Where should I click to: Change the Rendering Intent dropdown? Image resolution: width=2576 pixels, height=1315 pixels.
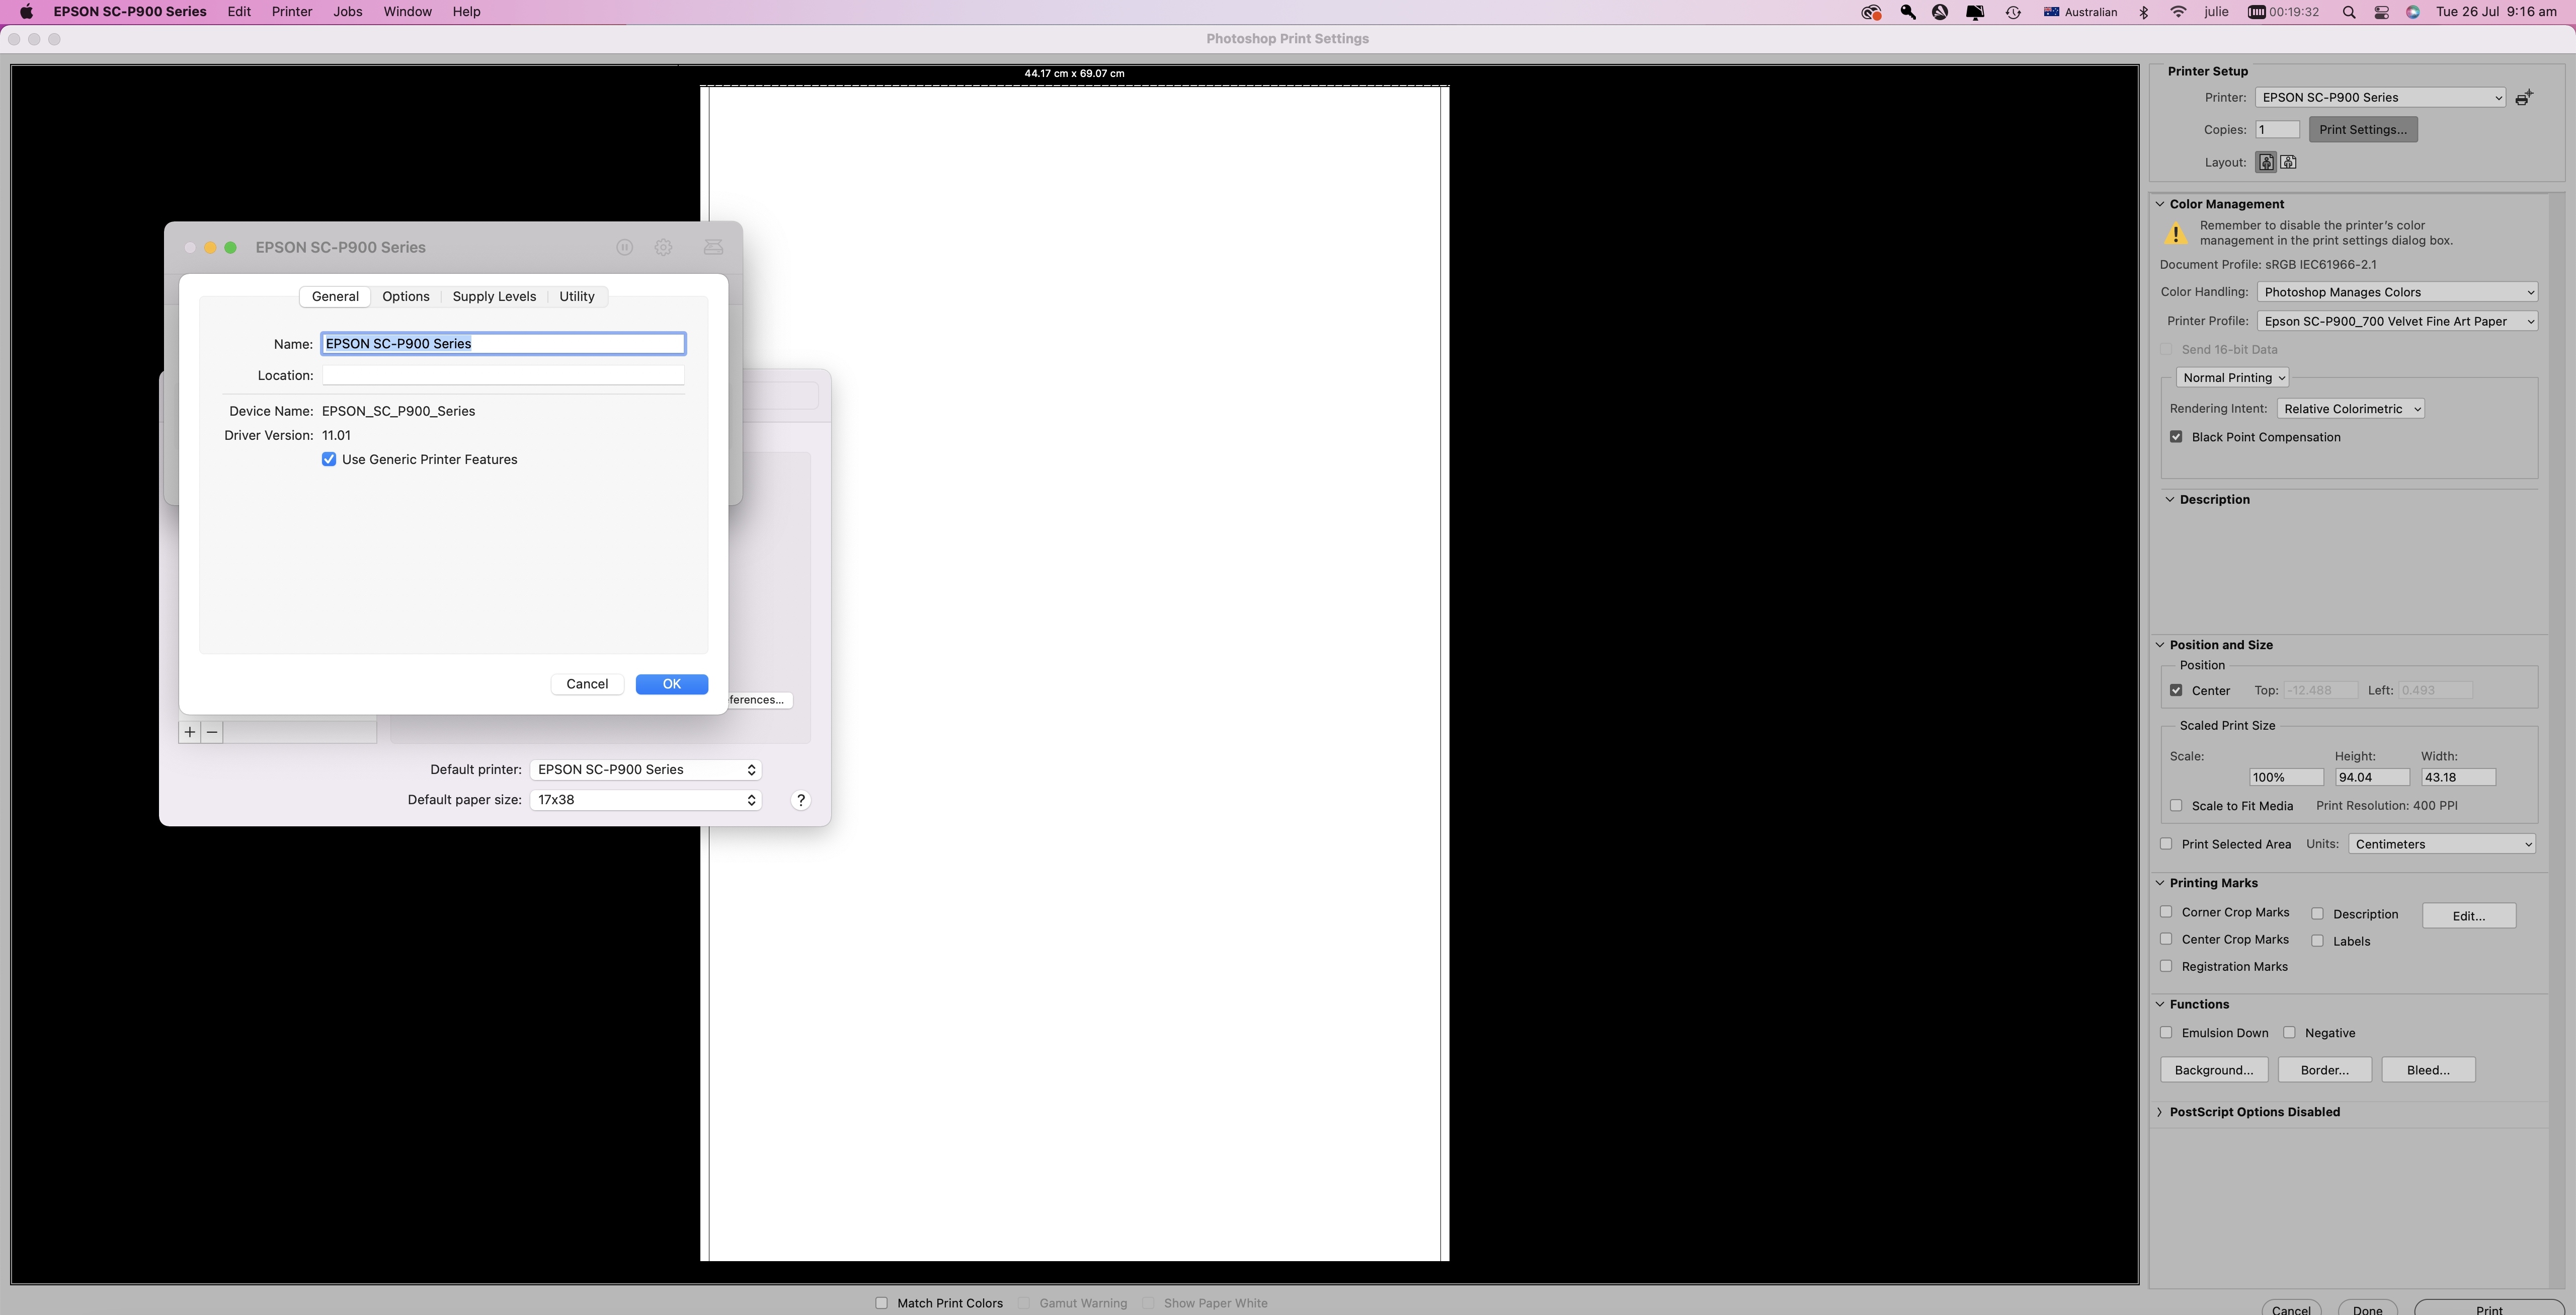point(2351,408)
